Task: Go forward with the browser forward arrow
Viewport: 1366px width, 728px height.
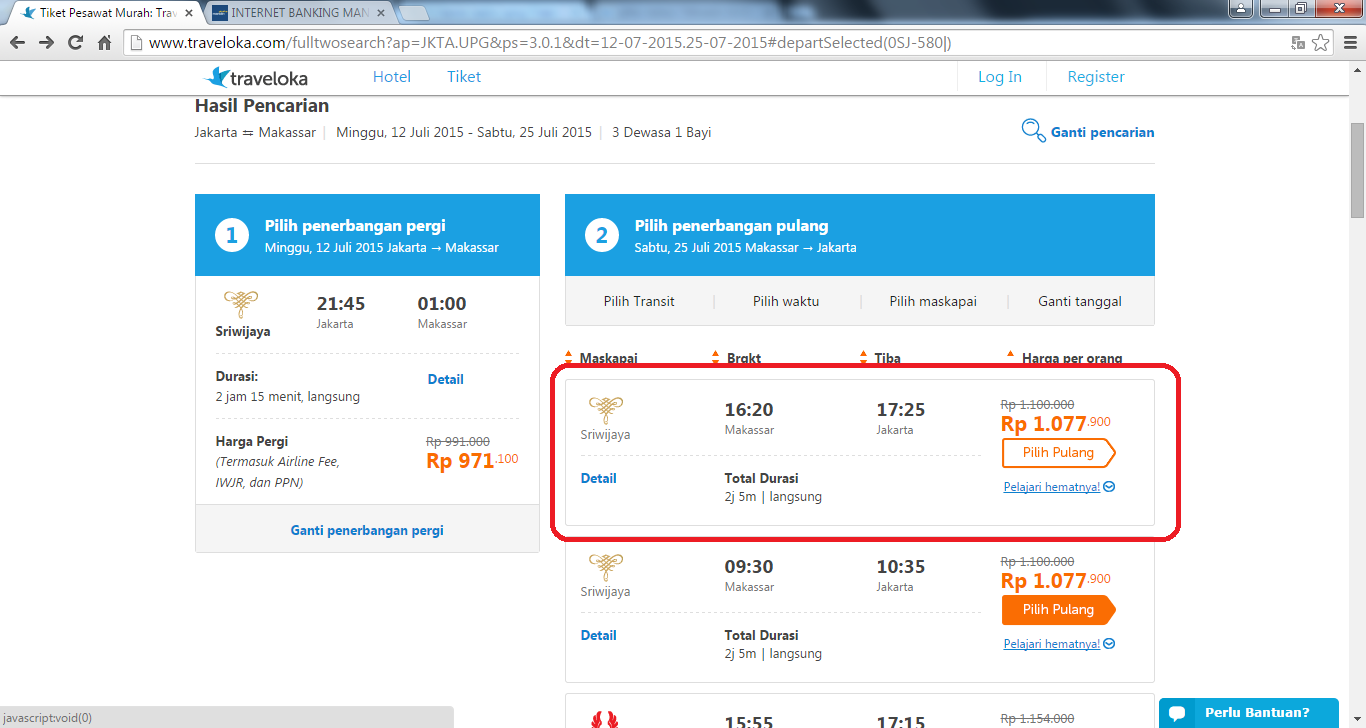Action: [46, 43]
